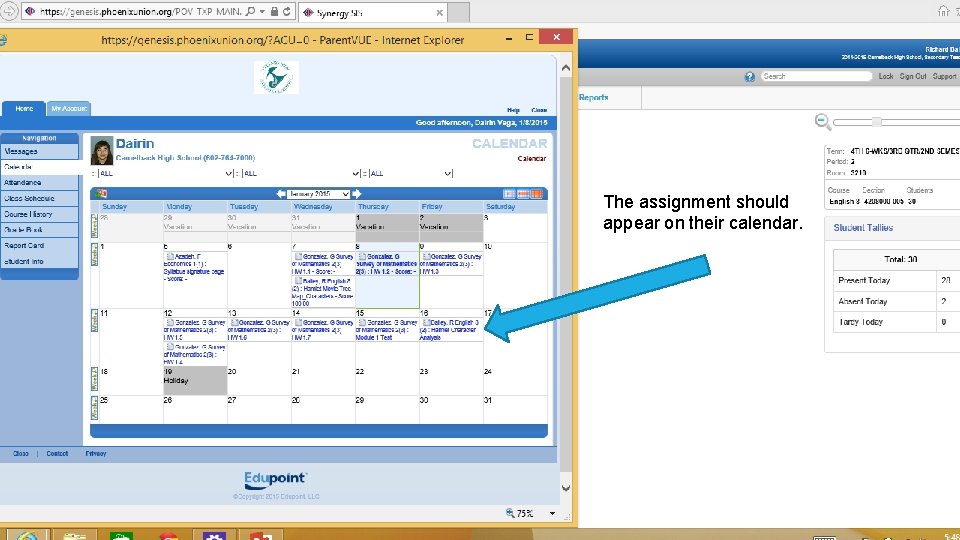Viewport: 960px width, 540px height.
Task: Click the Holiday cell on Monday 19
Action: tap(195, 381)
